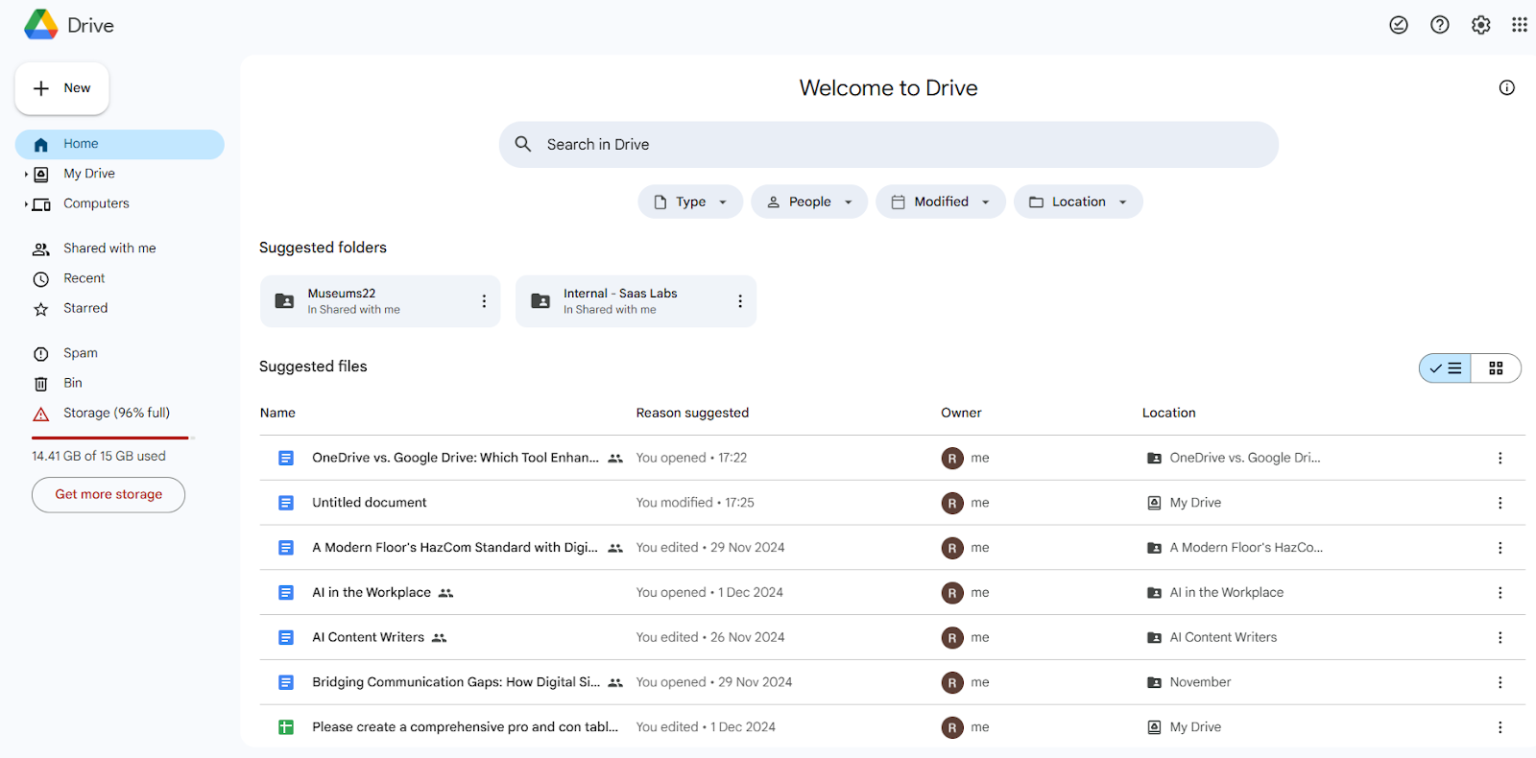Click the offline availability checkmark icon
Screen dimensions: 1536x758
(1399, 24)
